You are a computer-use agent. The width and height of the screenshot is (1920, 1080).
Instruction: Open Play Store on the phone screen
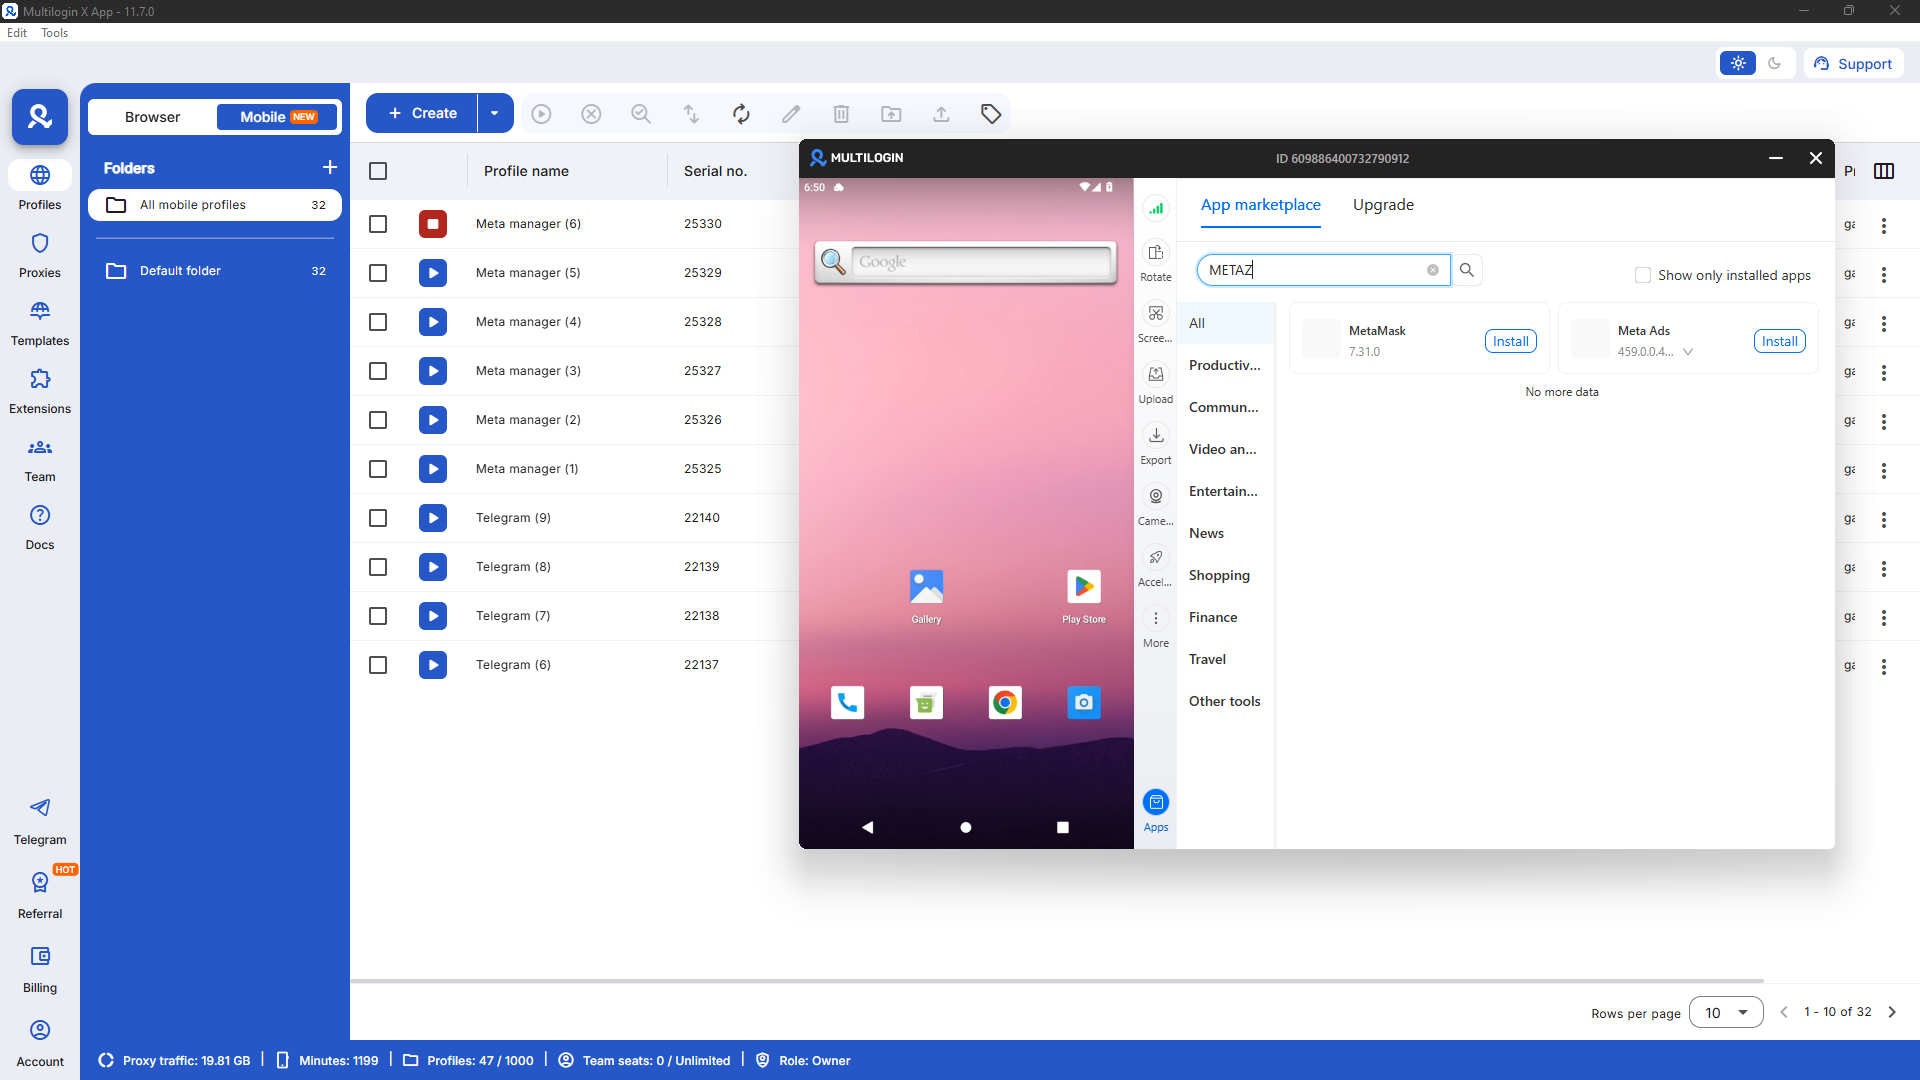(x=1084, y=587)
